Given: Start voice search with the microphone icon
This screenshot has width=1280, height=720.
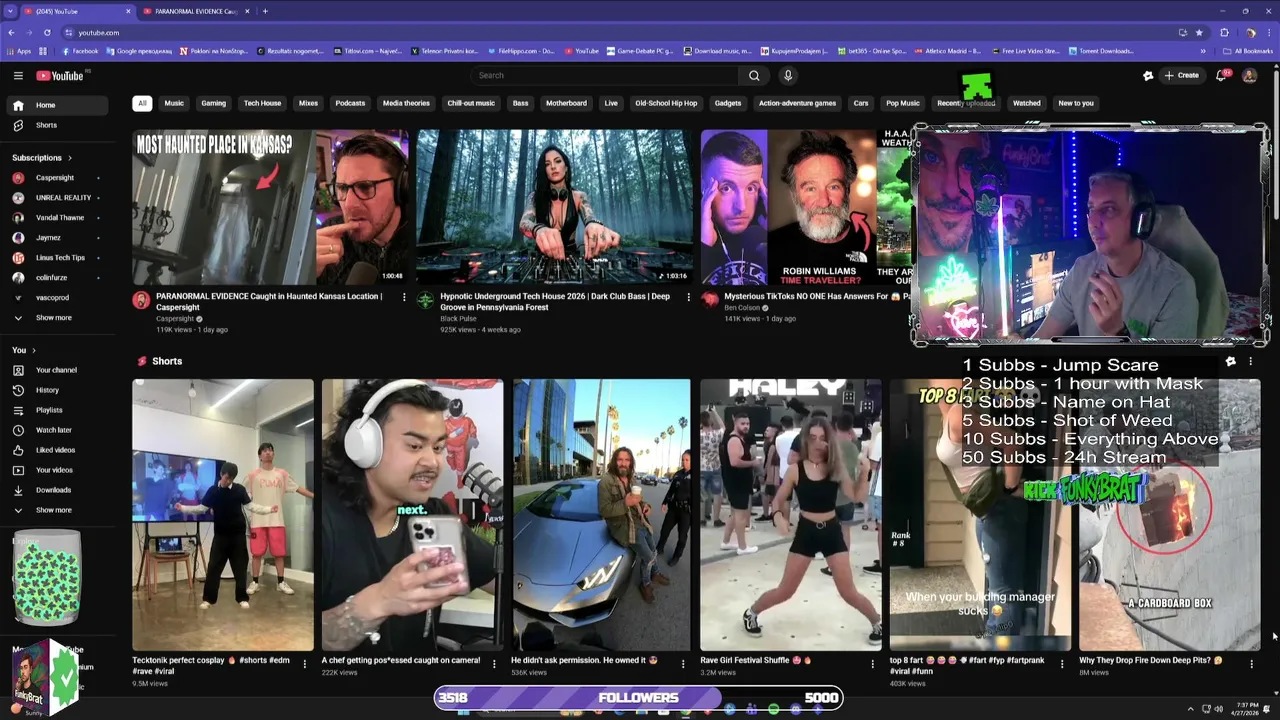Looking at the screenshot, I should tap(788, 75).
